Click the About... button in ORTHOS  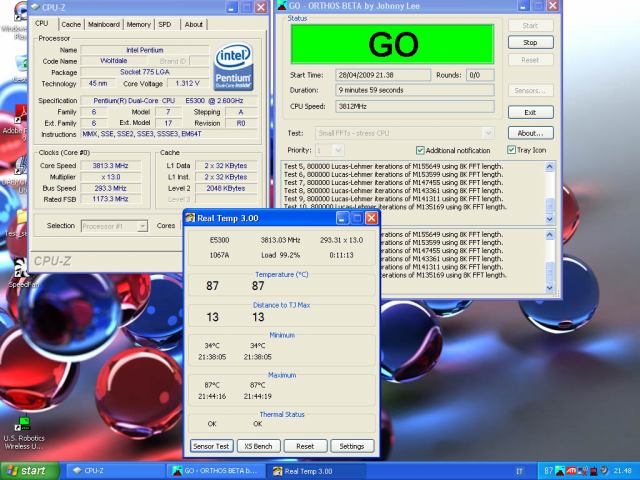531,133
